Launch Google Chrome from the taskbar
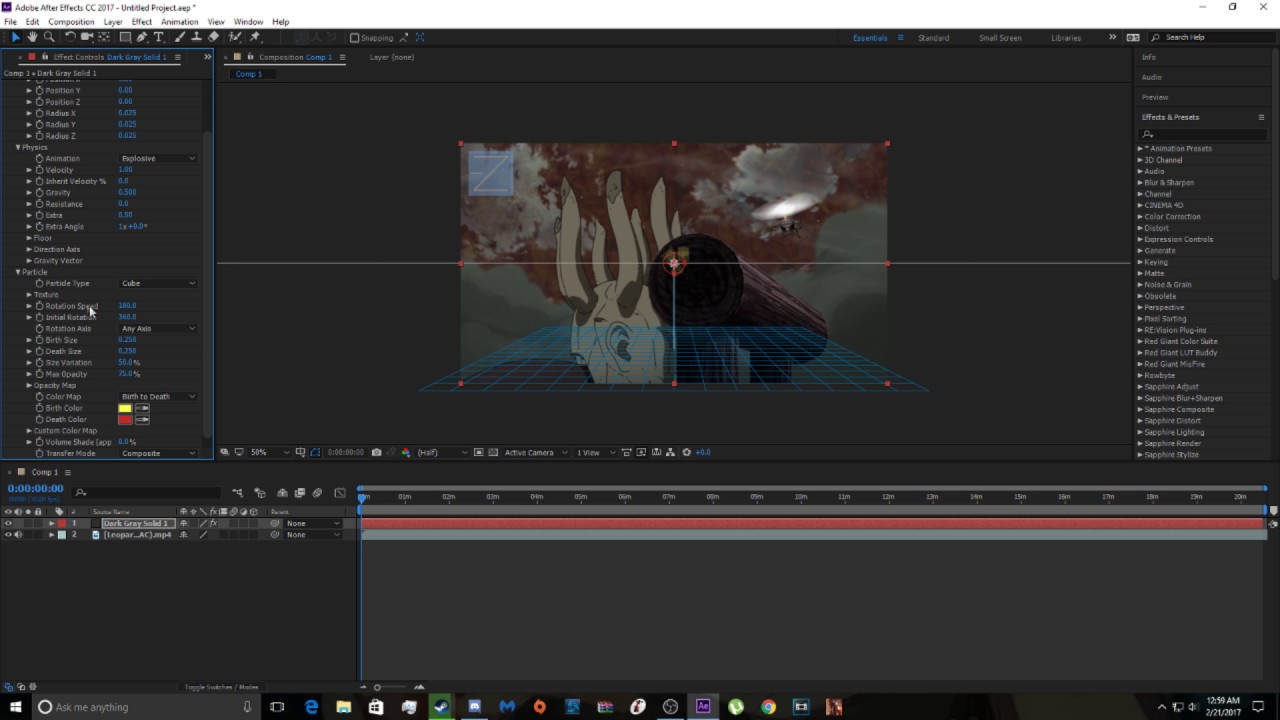 tap(768, 707)
